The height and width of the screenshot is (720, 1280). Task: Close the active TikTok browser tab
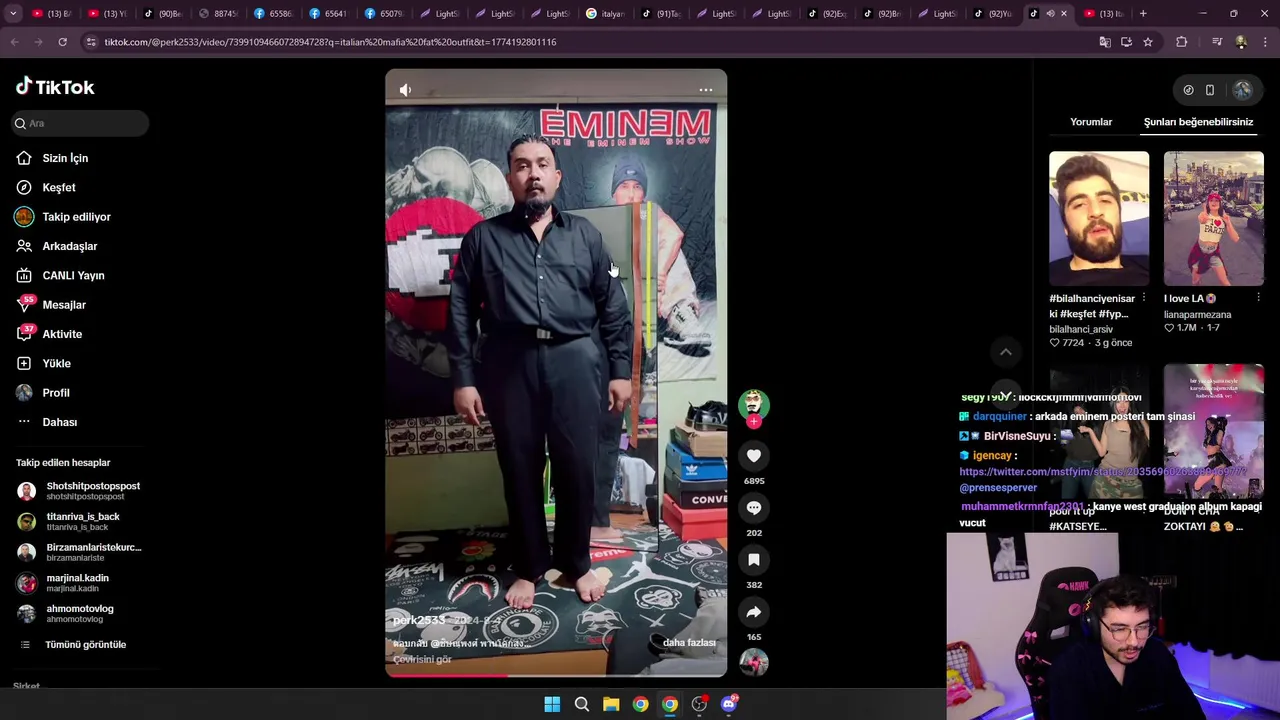pos(1063,14)
